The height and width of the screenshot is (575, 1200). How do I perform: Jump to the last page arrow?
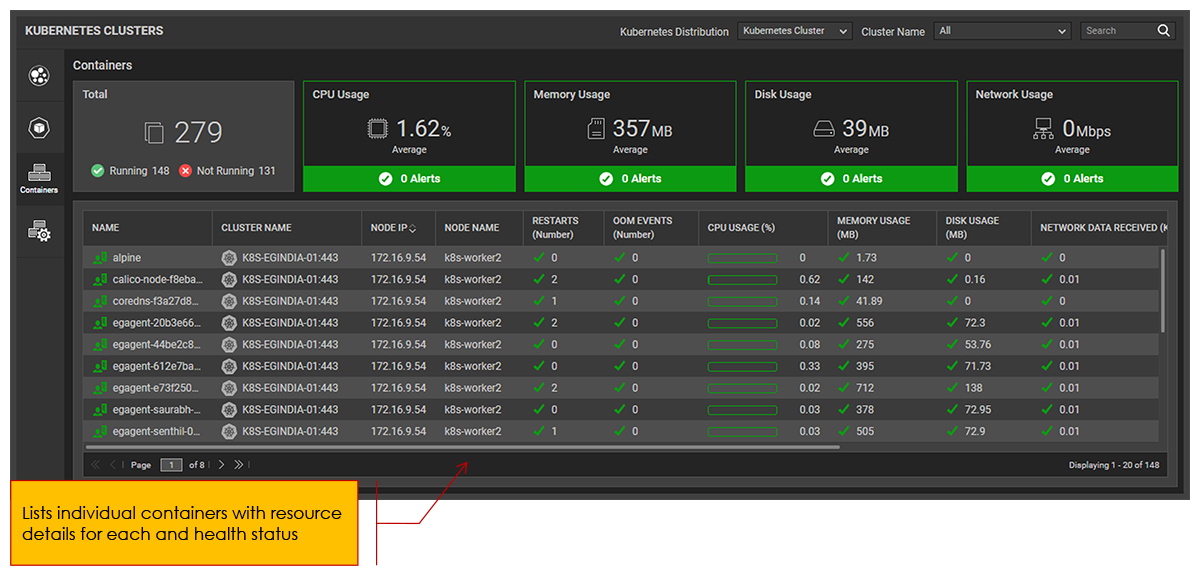click(240, 465)
